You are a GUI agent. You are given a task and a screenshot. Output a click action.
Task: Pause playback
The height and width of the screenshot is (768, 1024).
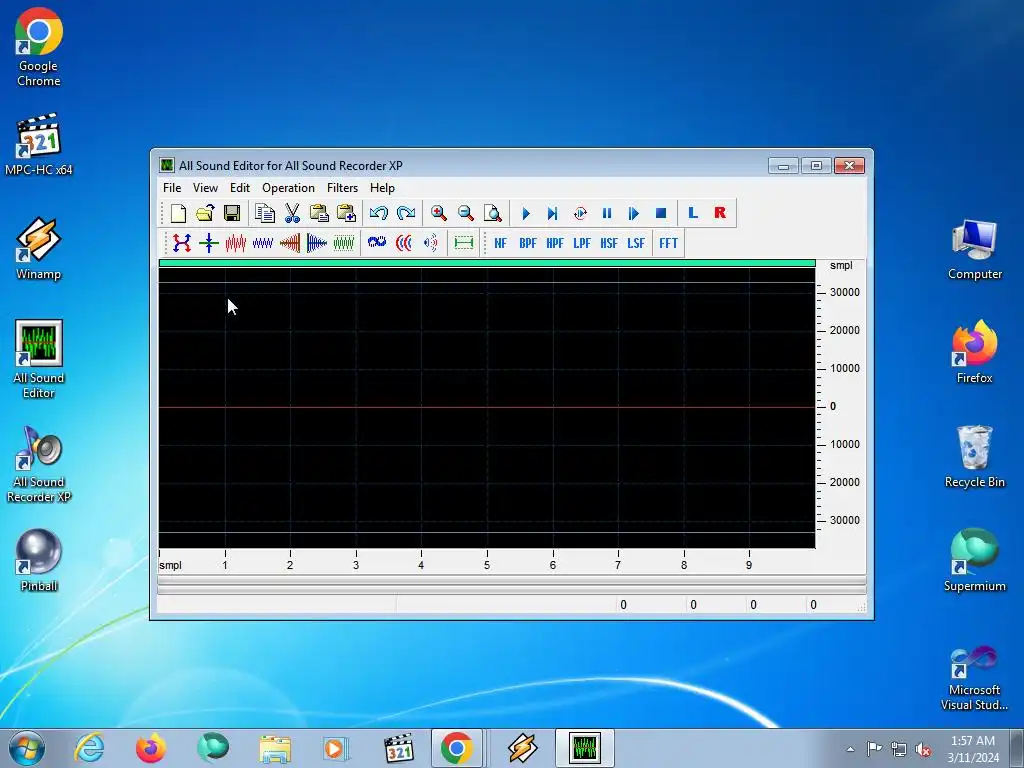point(607,214)
